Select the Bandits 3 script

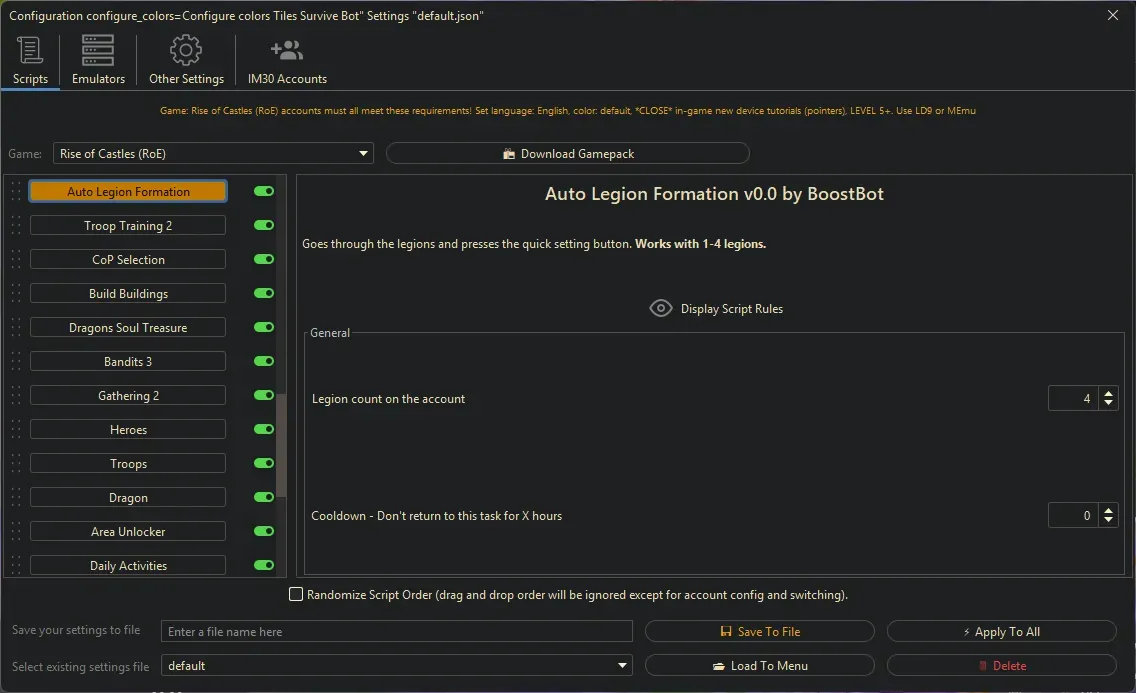tap(128, 361)
